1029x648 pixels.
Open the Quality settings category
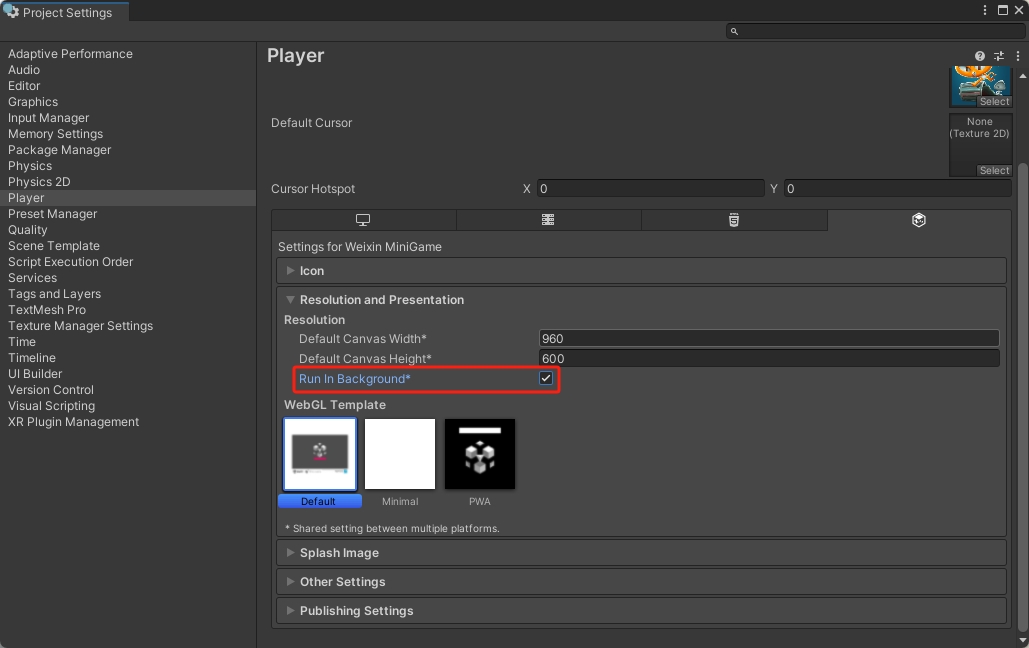click(28, 230)
